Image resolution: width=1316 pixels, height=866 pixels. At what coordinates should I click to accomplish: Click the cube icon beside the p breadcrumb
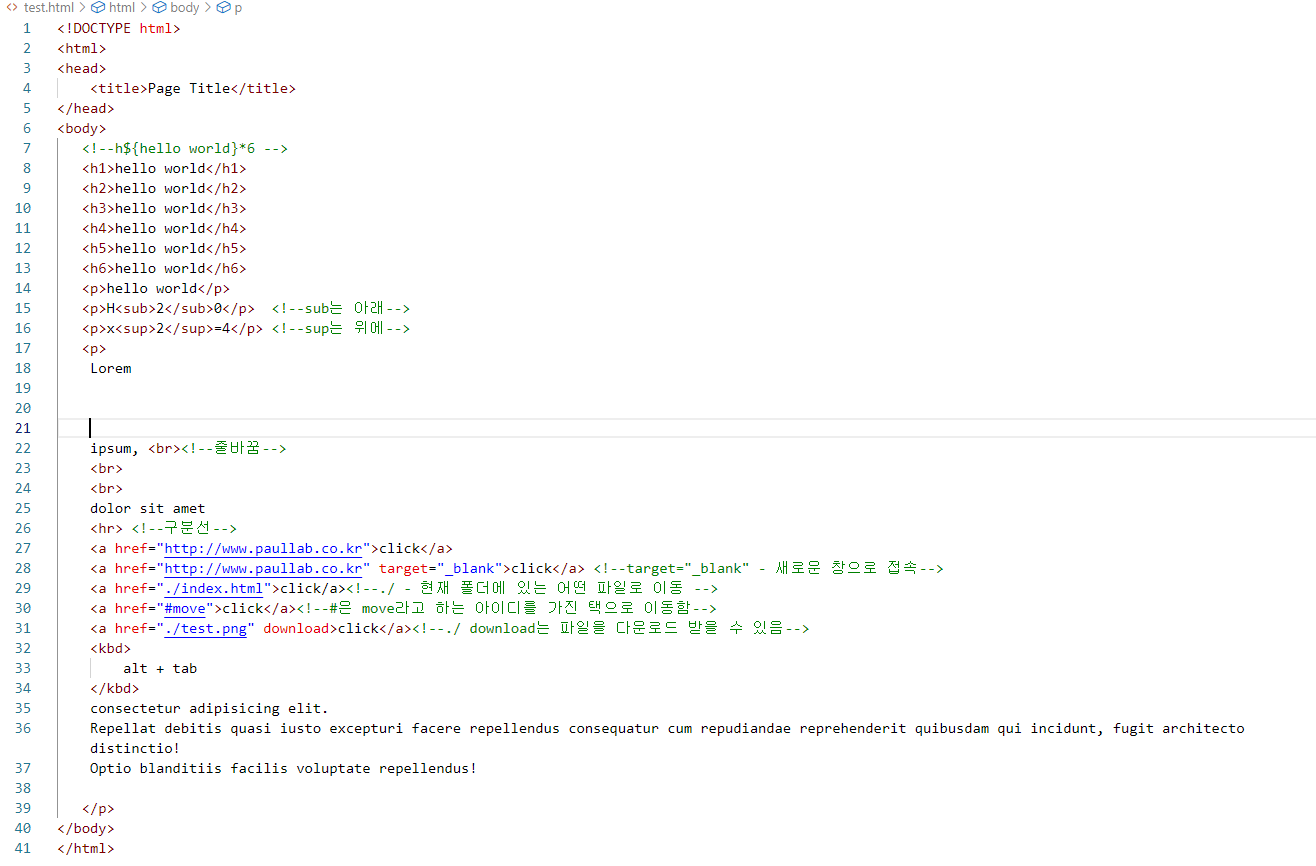(223, 7)
